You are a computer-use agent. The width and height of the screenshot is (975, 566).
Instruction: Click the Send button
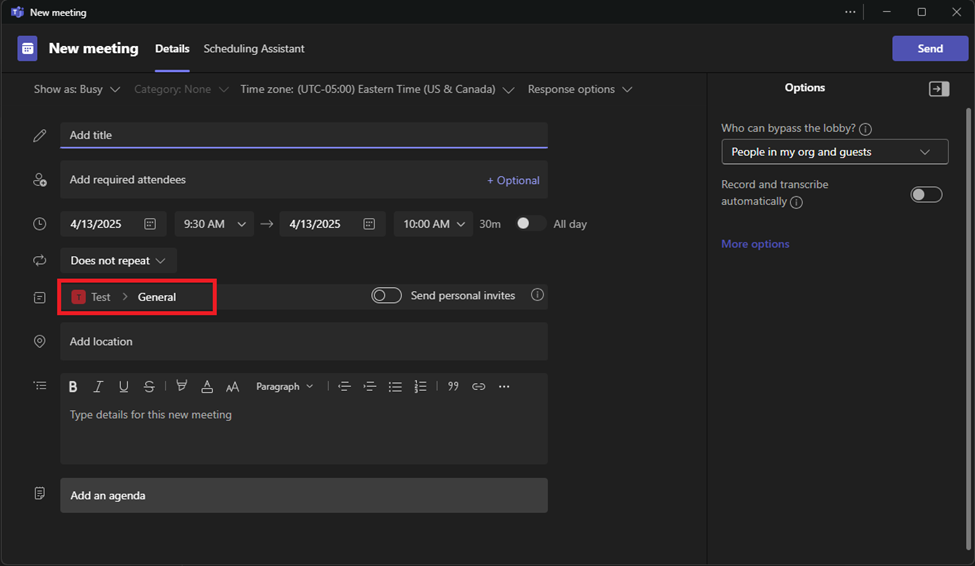(930, 49)
